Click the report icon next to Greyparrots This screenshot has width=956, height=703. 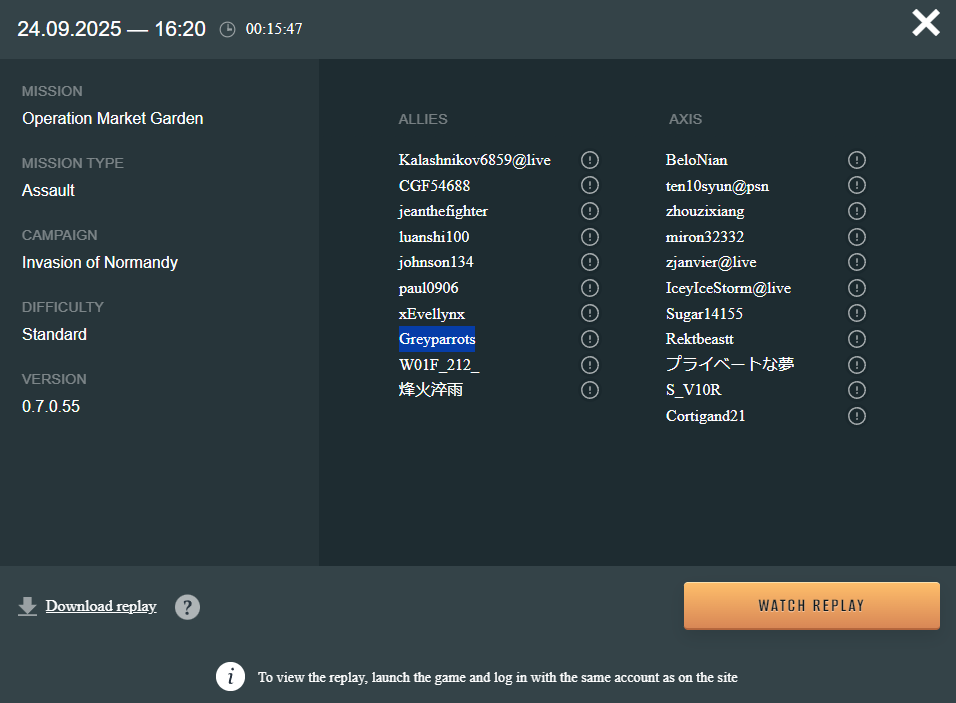click(x=590, y=339)
